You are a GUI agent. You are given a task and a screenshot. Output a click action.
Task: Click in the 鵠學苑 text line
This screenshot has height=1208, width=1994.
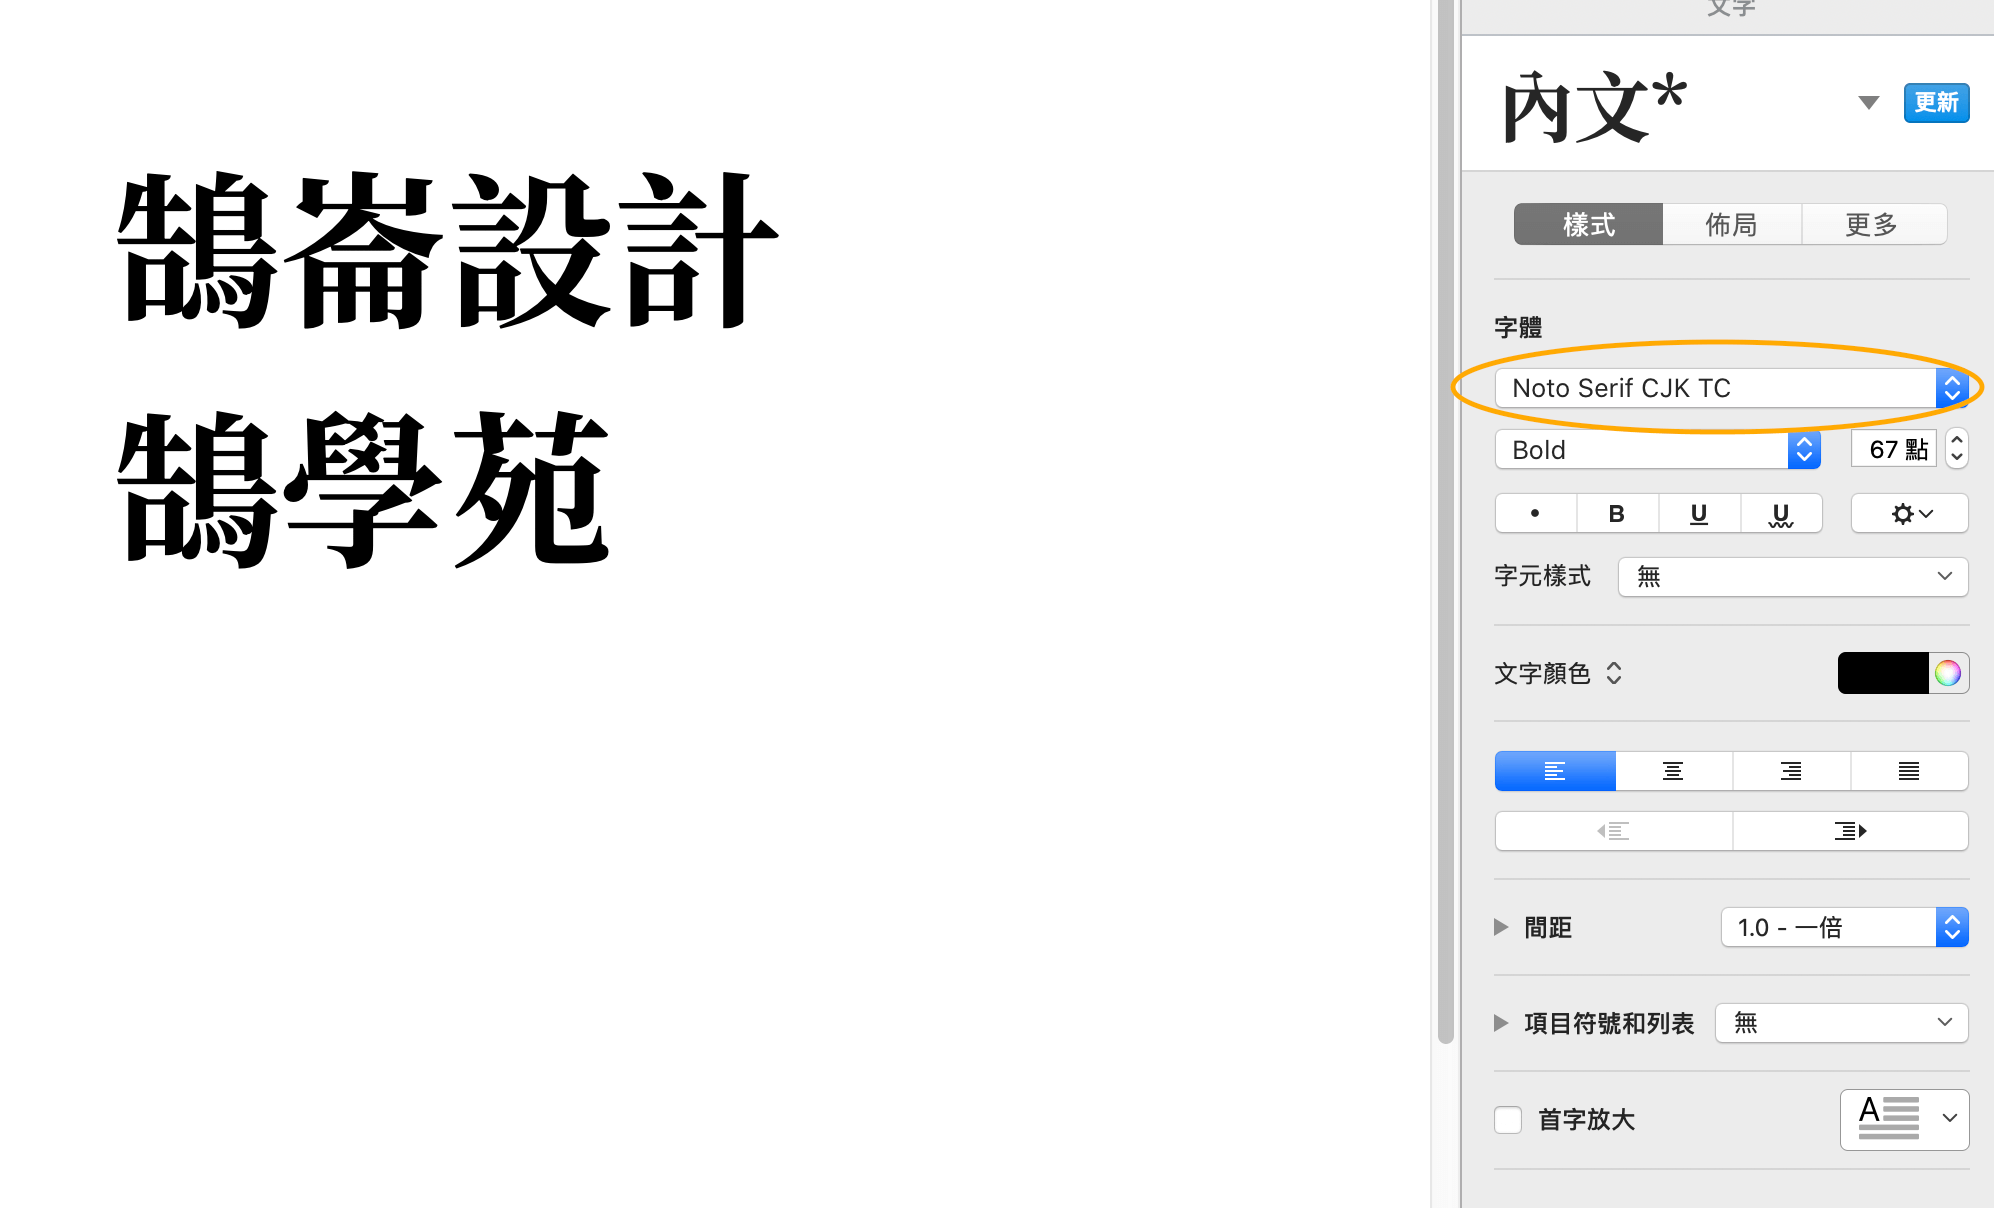pos(364,490)
